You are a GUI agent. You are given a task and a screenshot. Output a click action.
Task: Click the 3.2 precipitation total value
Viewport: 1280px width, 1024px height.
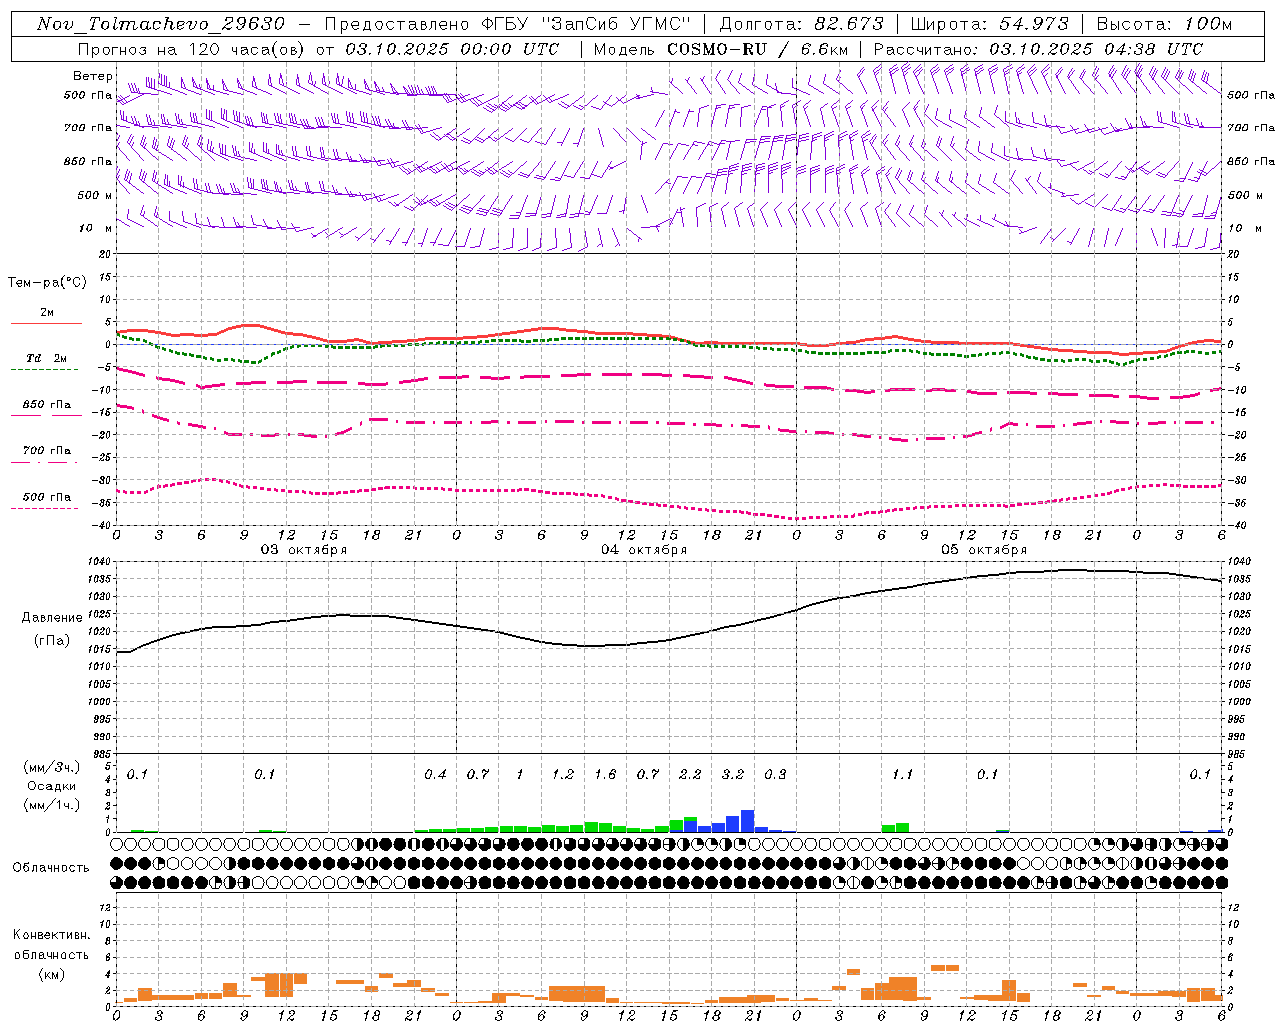[733, 774]
